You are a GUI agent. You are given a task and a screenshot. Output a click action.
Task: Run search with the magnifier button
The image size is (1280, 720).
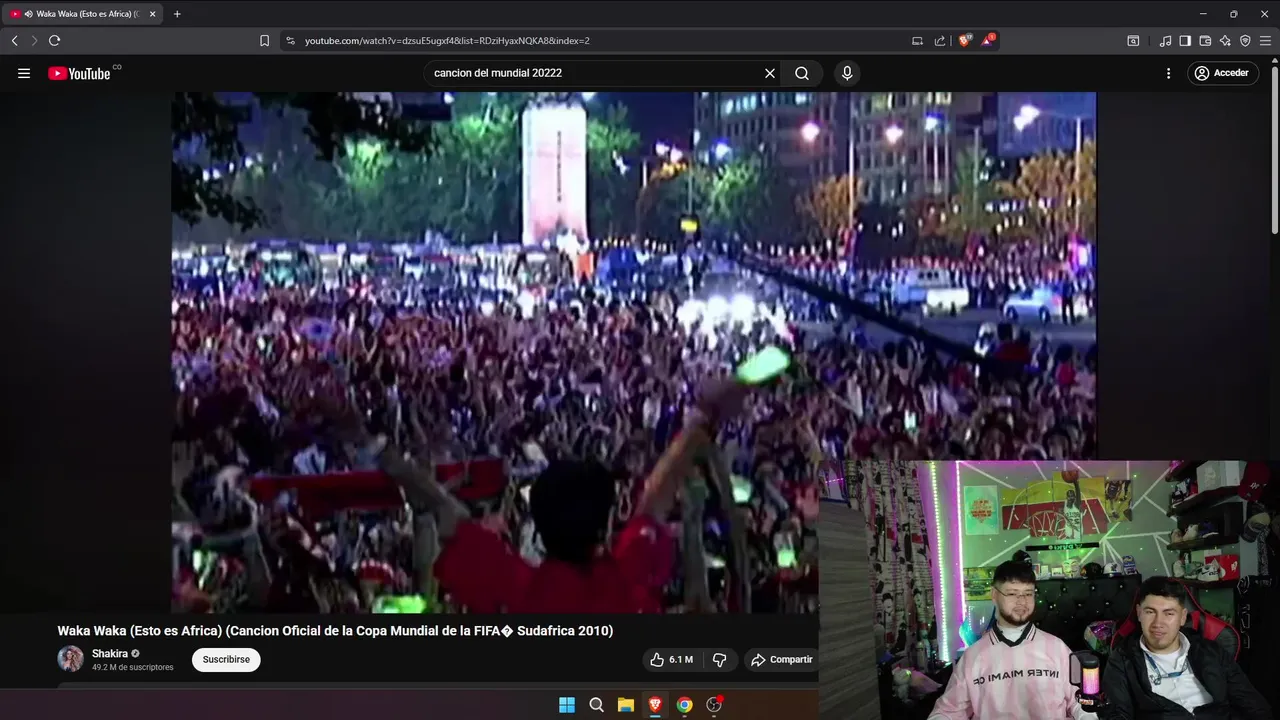pyautogui.click(x=802, y=73)
